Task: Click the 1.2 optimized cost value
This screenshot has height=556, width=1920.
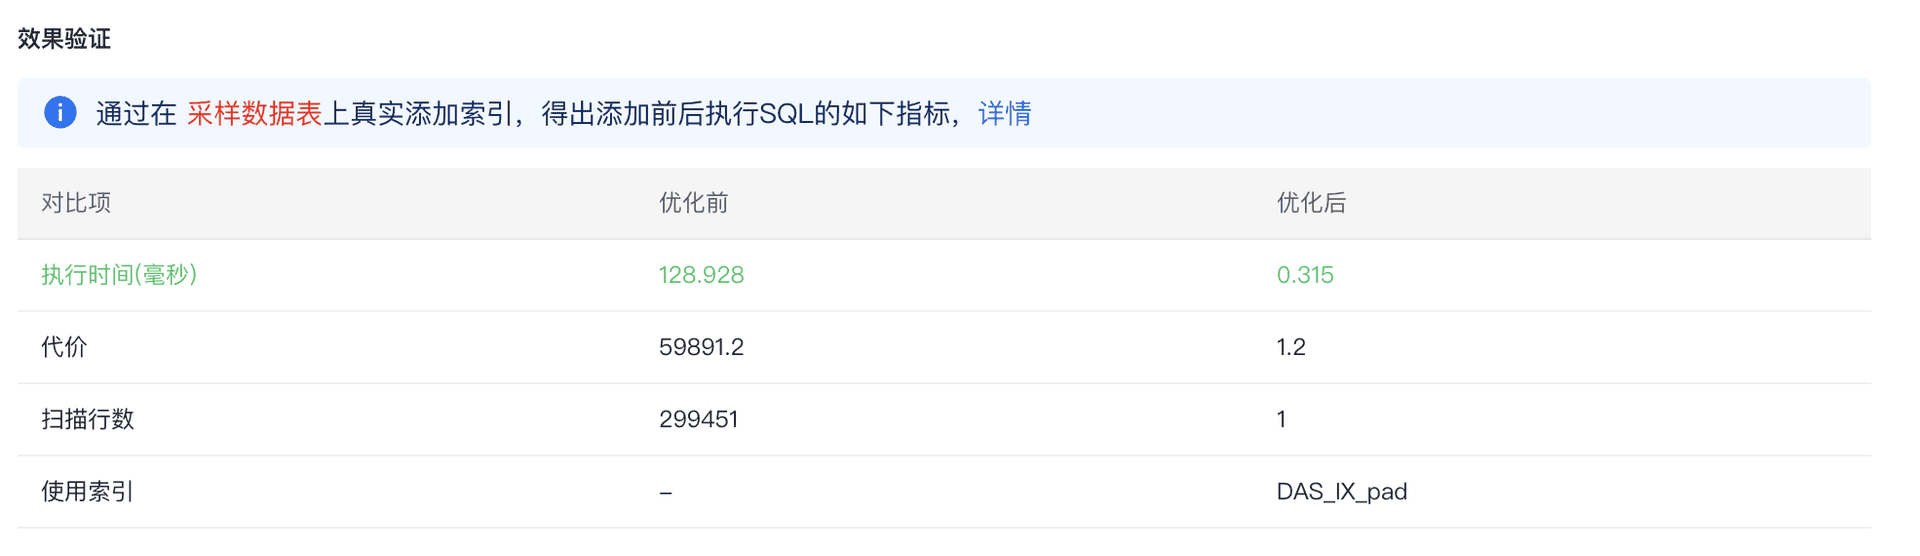Action: [x=1291, y=347]
